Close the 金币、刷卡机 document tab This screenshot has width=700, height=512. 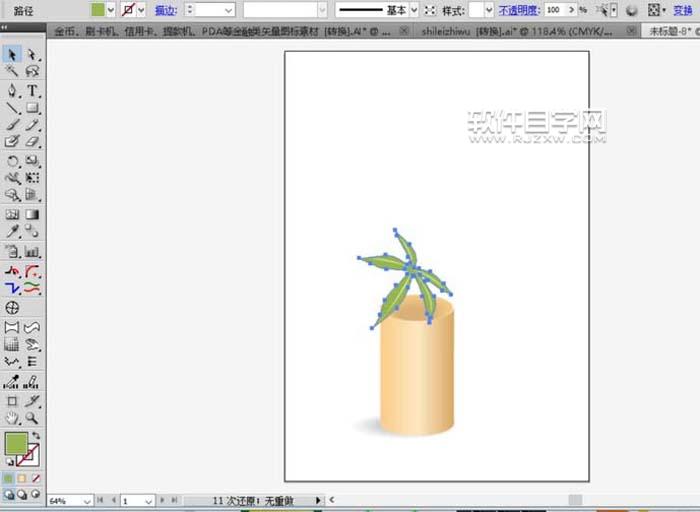[x=404, y=31]
